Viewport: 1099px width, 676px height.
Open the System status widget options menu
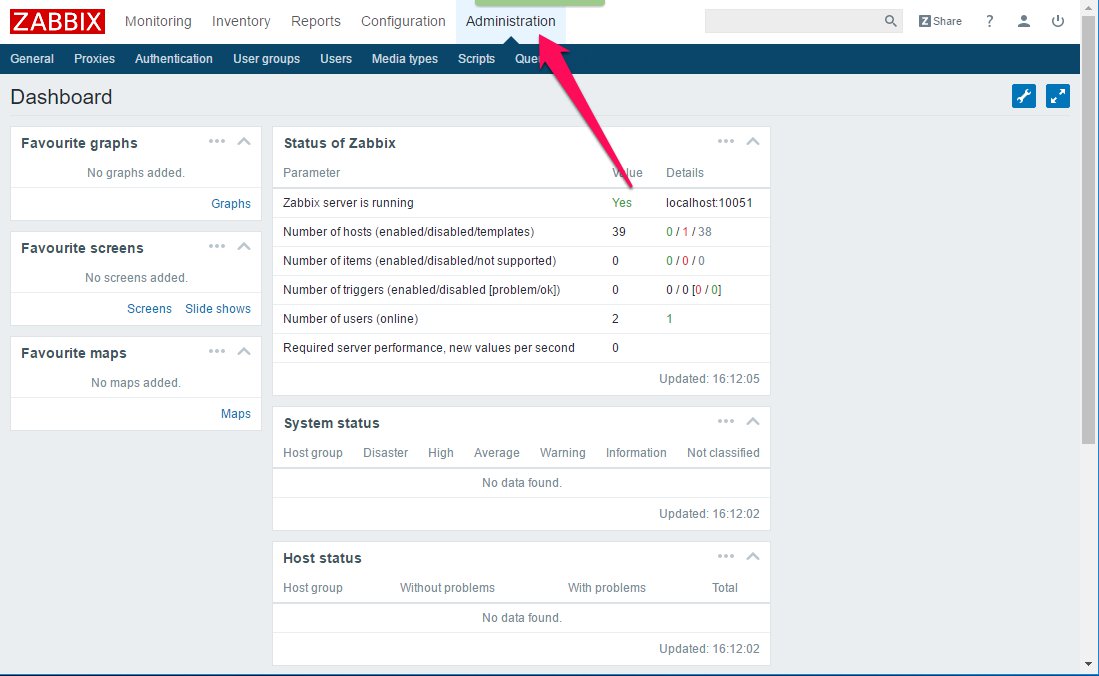click(725, 421)
